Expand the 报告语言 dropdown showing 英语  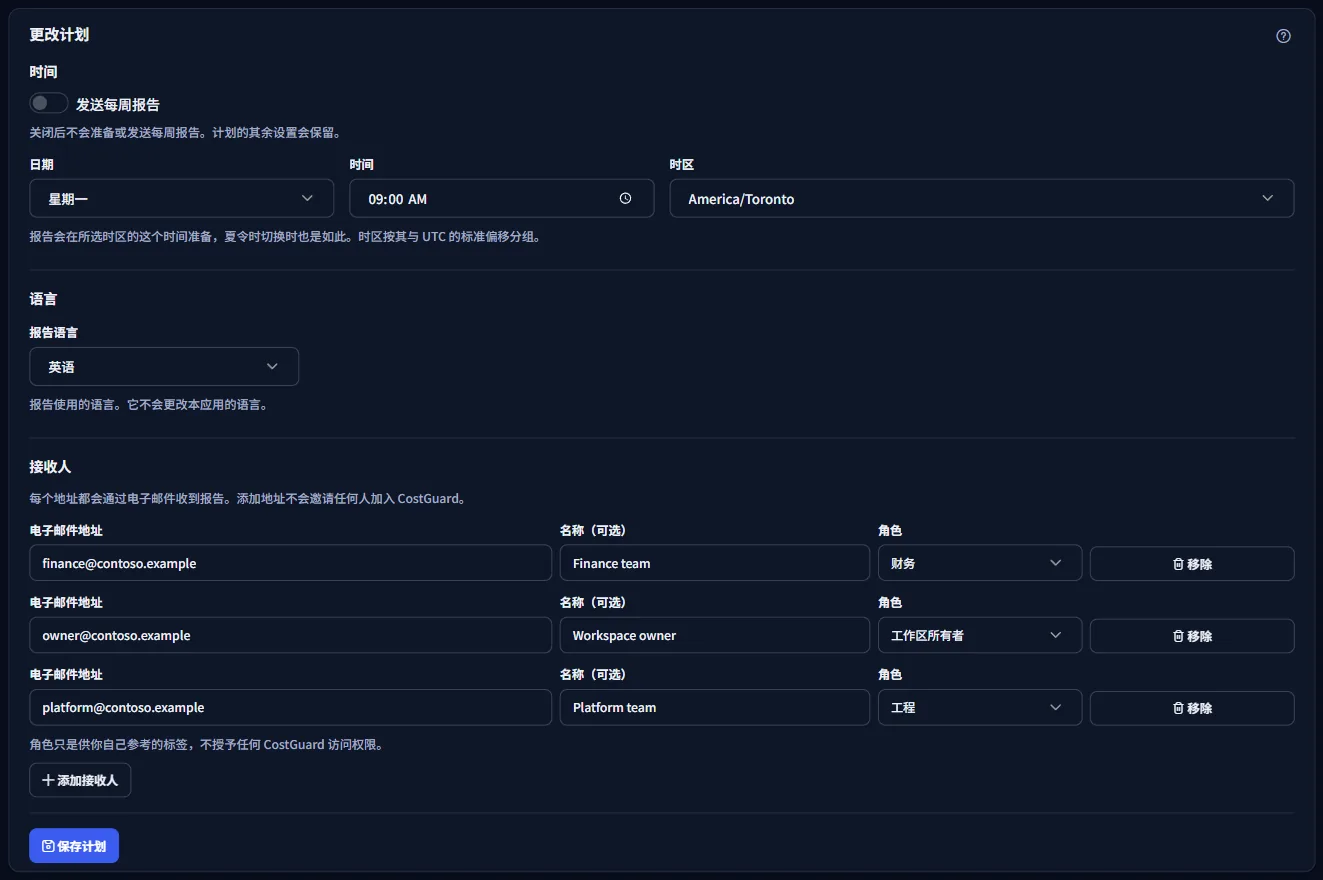(x=164, y=366)
